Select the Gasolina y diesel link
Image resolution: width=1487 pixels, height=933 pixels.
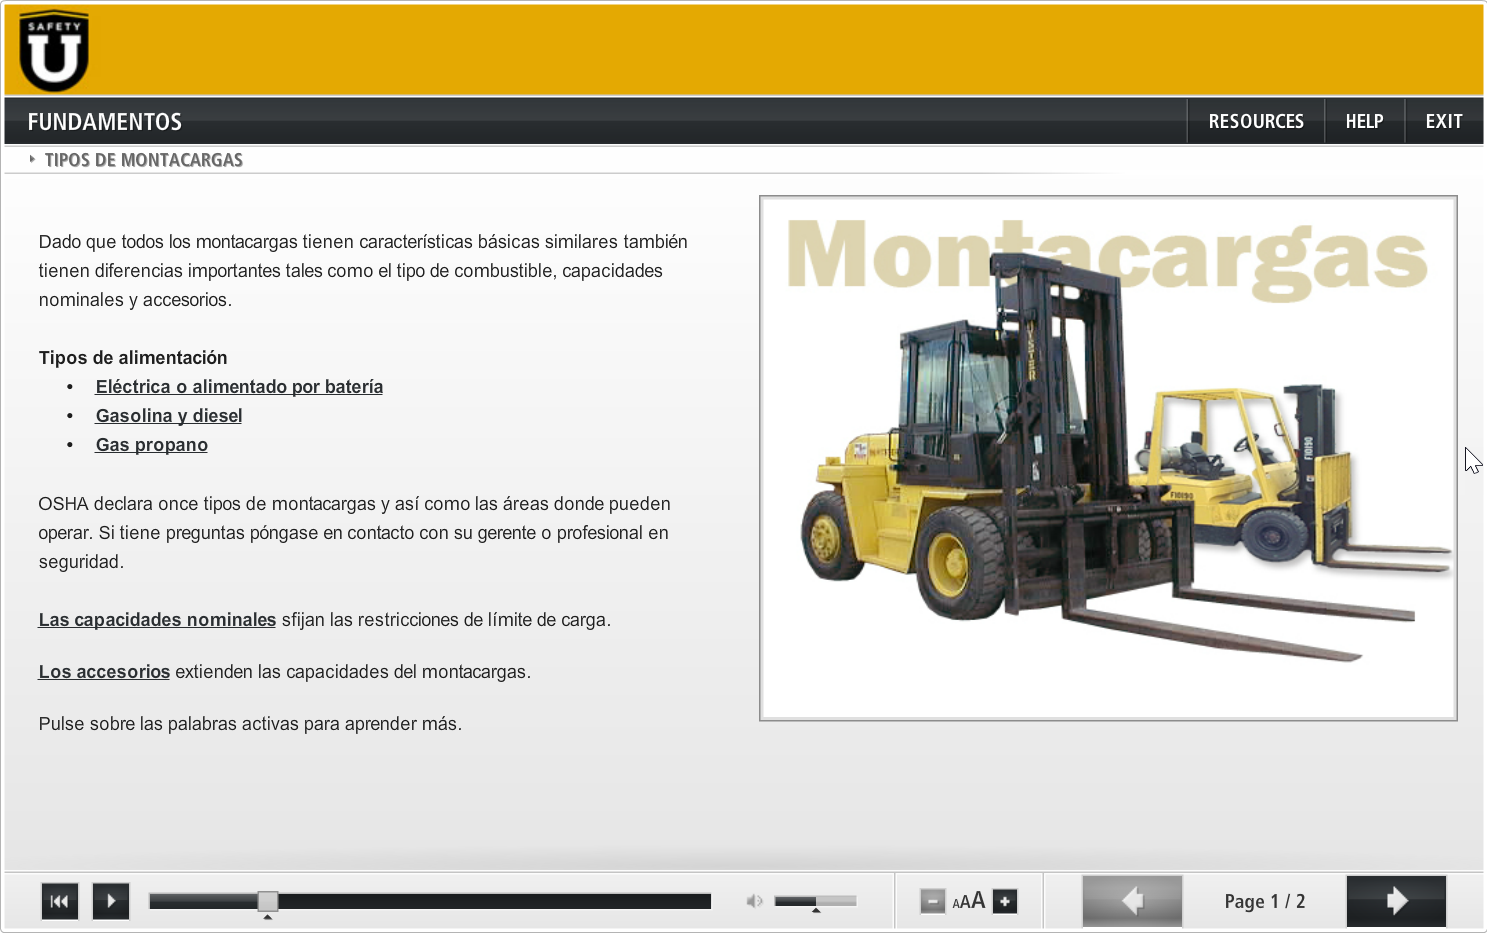(168, 415)
